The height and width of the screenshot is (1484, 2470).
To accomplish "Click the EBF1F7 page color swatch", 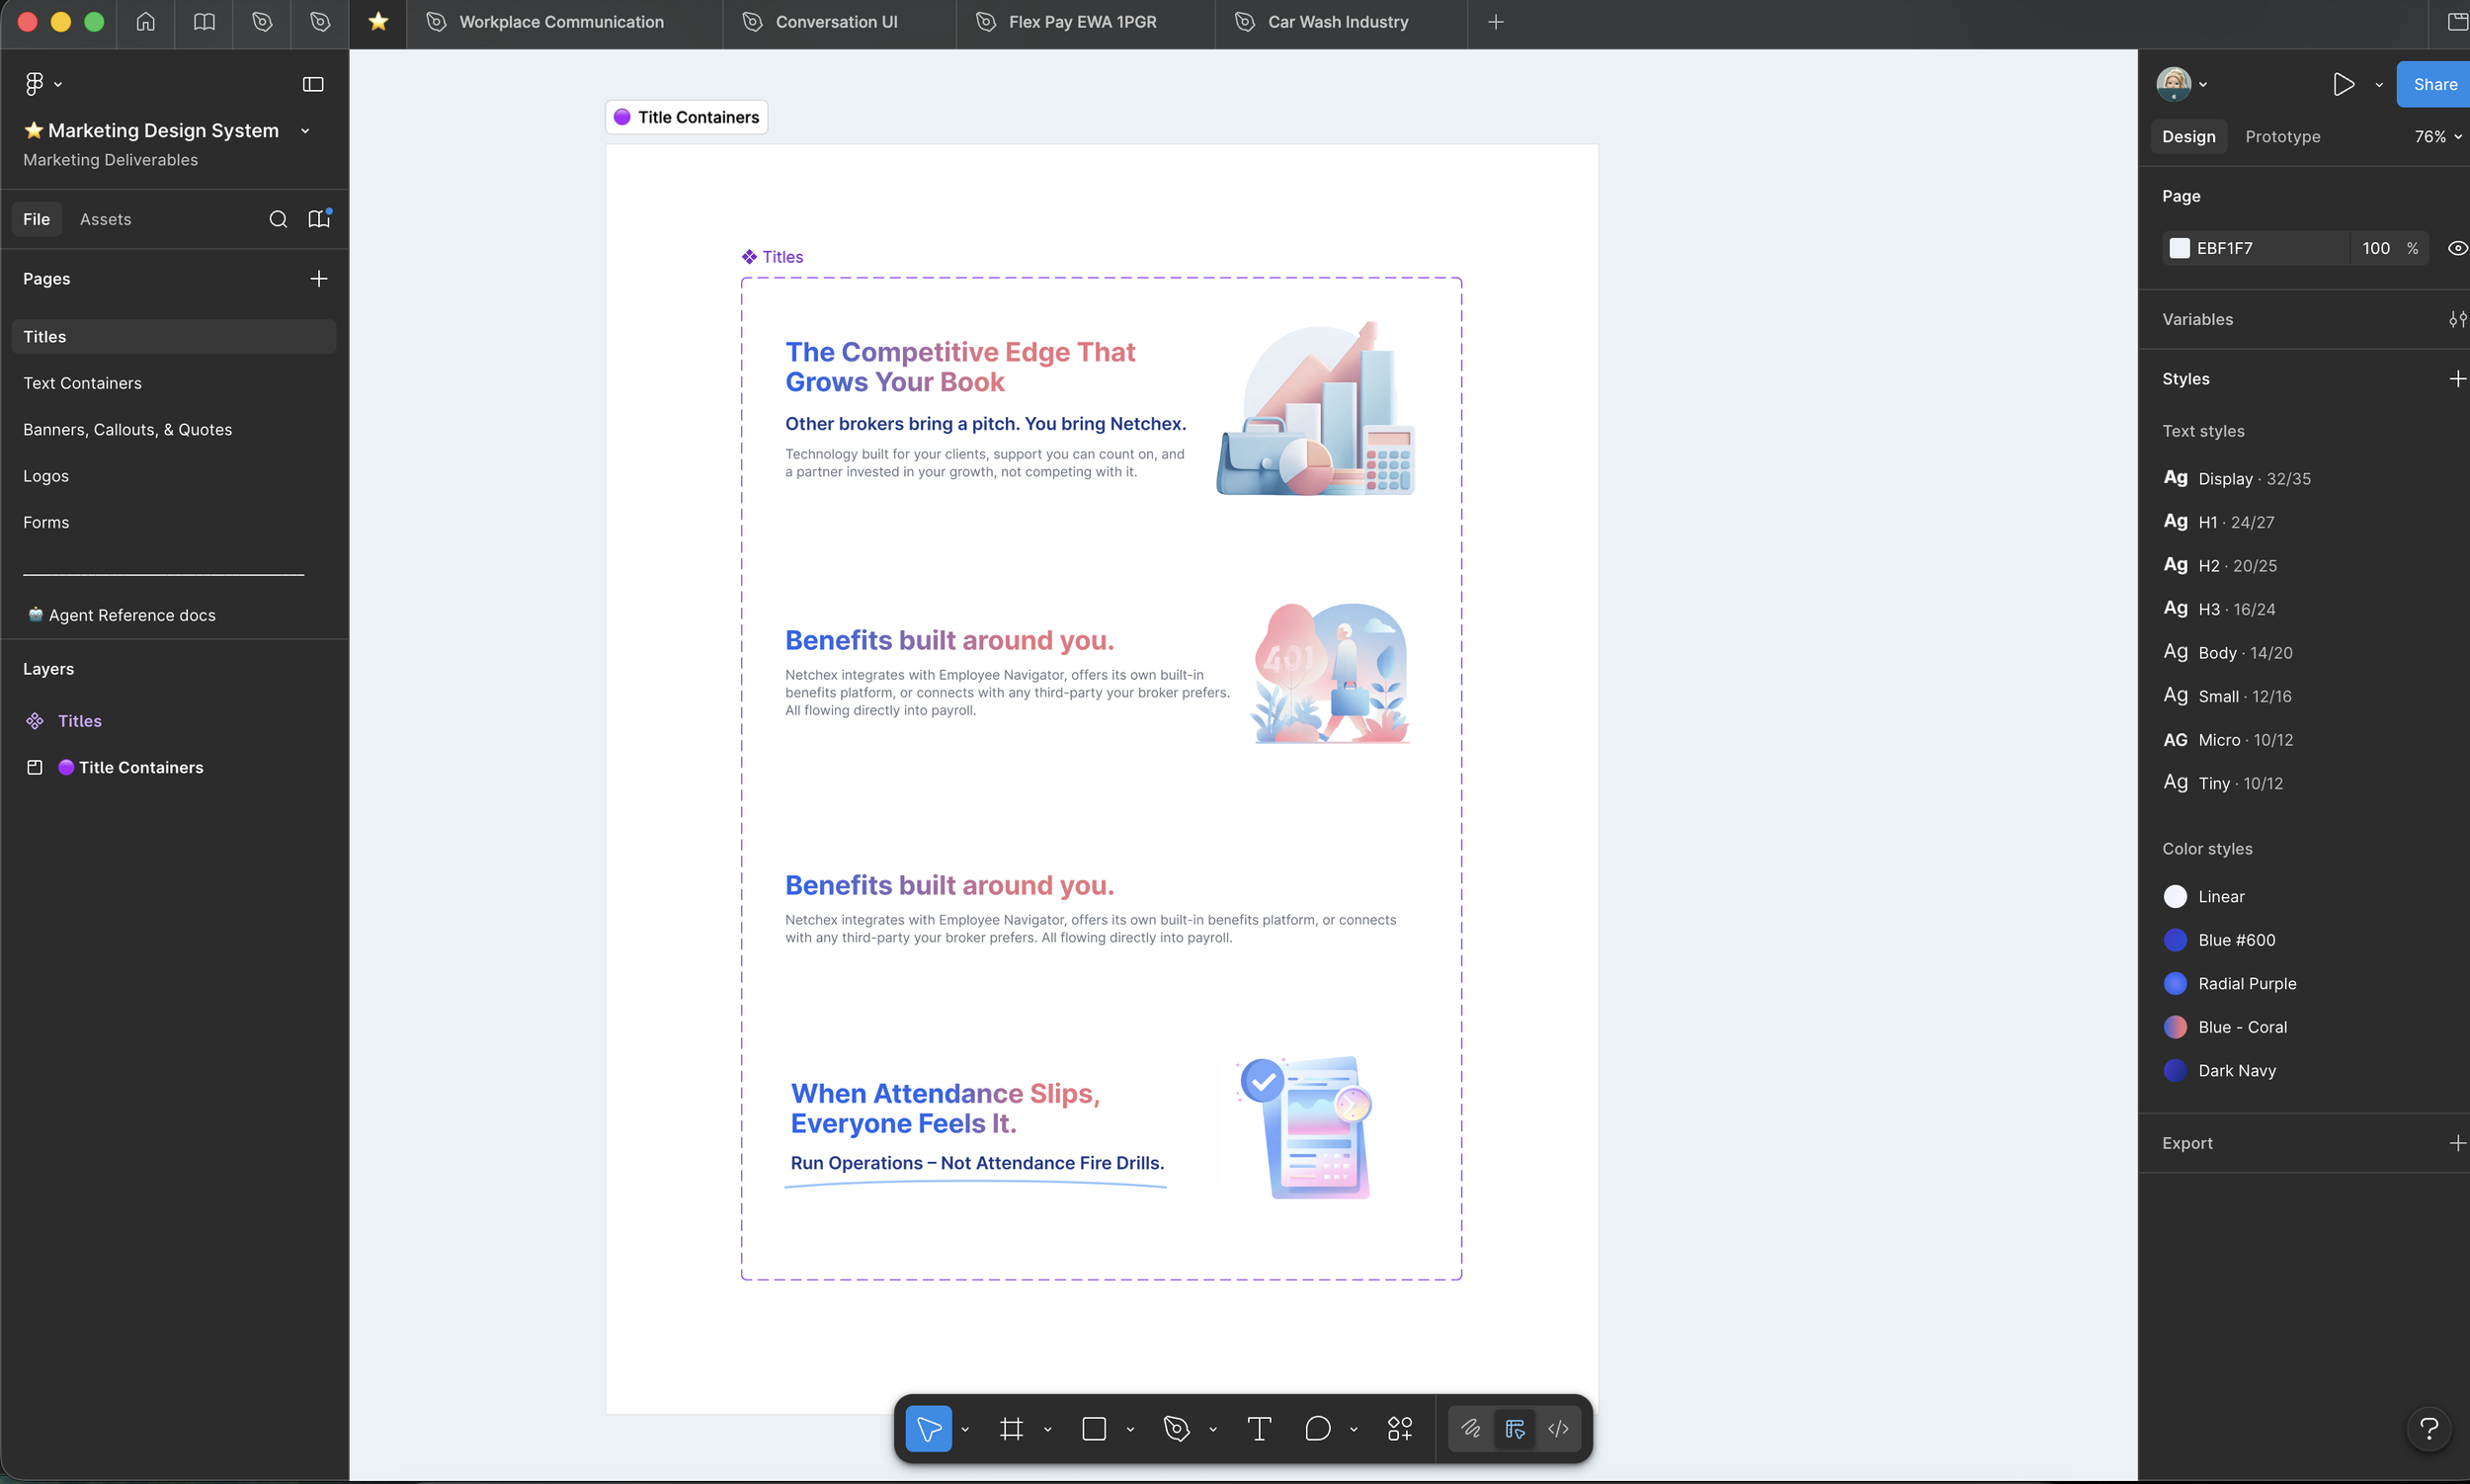I will (x=2179, y=248).
